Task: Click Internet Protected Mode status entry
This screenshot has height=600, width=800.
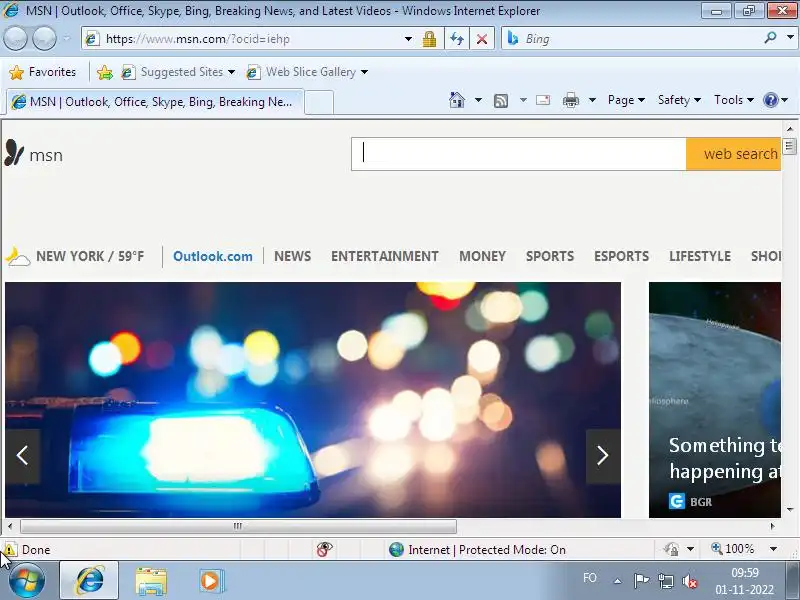Action: pyautogui.click(x=478, y=549)
